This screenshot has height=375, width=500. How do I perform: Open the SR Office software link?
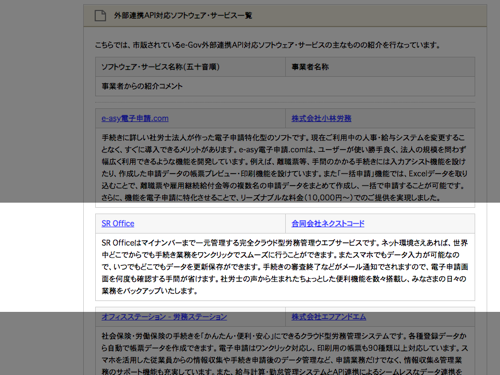pos(118,223)
